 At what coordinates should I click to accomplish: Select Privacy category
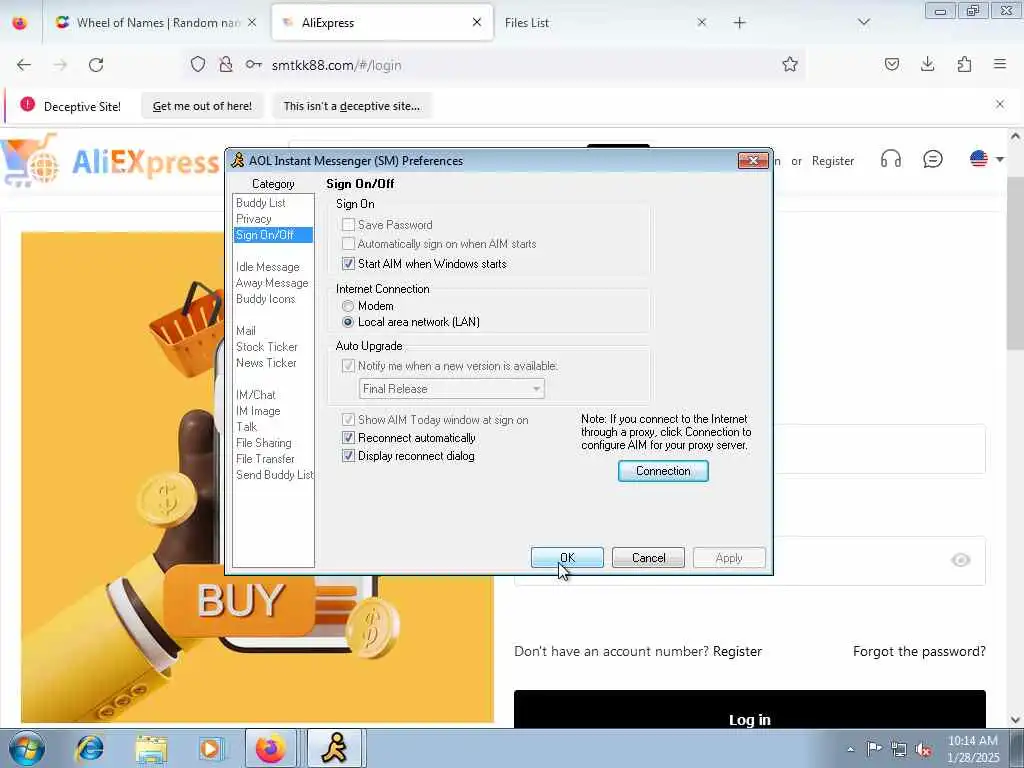pos(253,219)
